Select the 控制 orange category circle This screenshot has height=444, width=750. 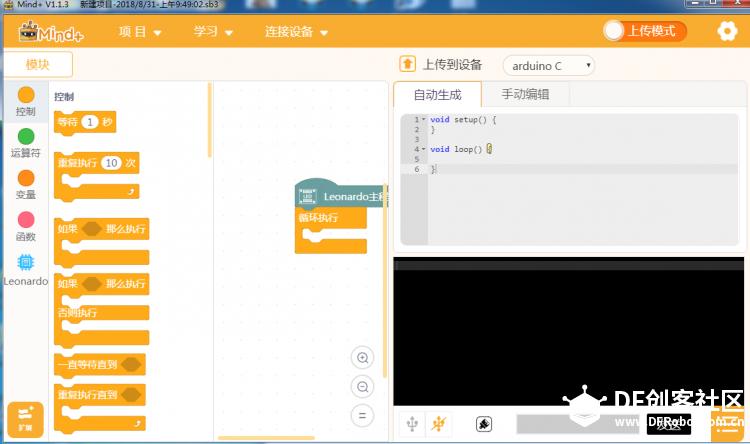pos(26,95)
